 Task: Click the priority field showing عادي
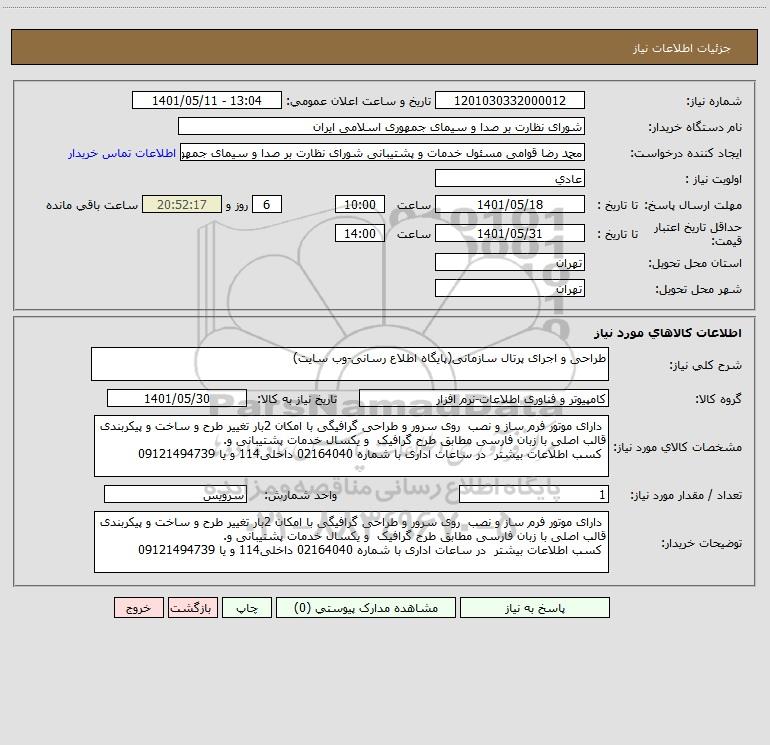pyautogui.click(x=510, y=178)
